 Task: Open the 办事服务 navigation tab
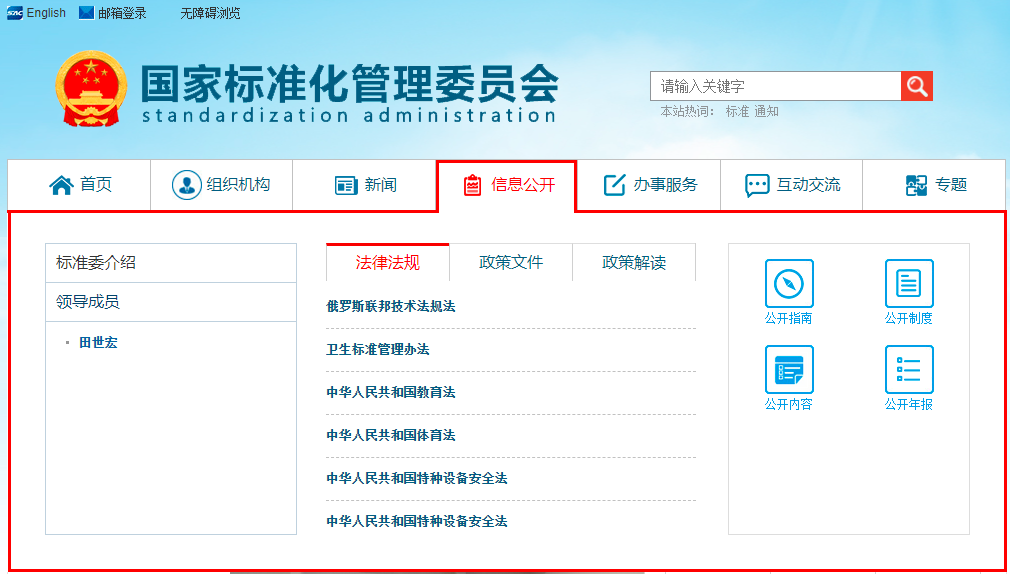point(650,185)
